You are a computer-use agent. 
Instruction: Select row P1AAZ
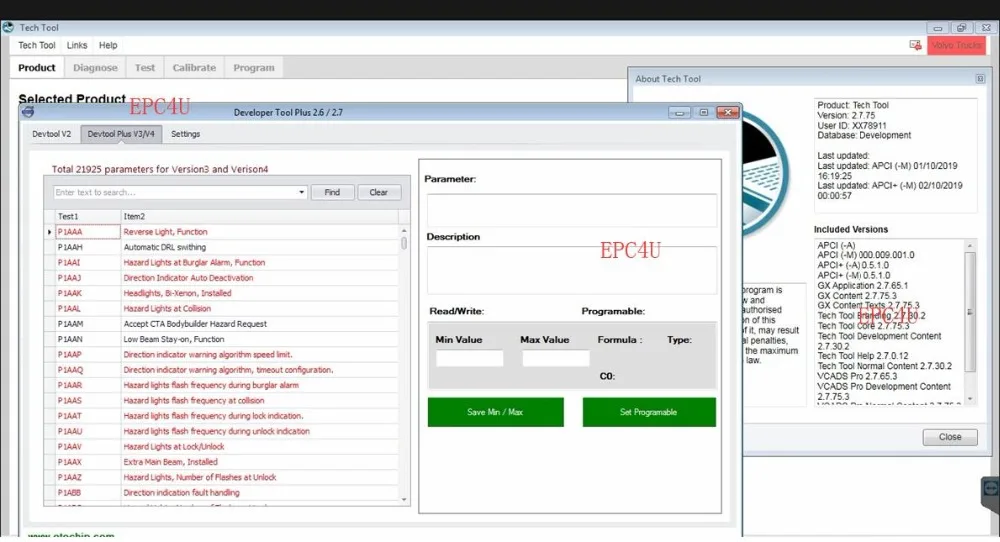[x=87, y=477]
